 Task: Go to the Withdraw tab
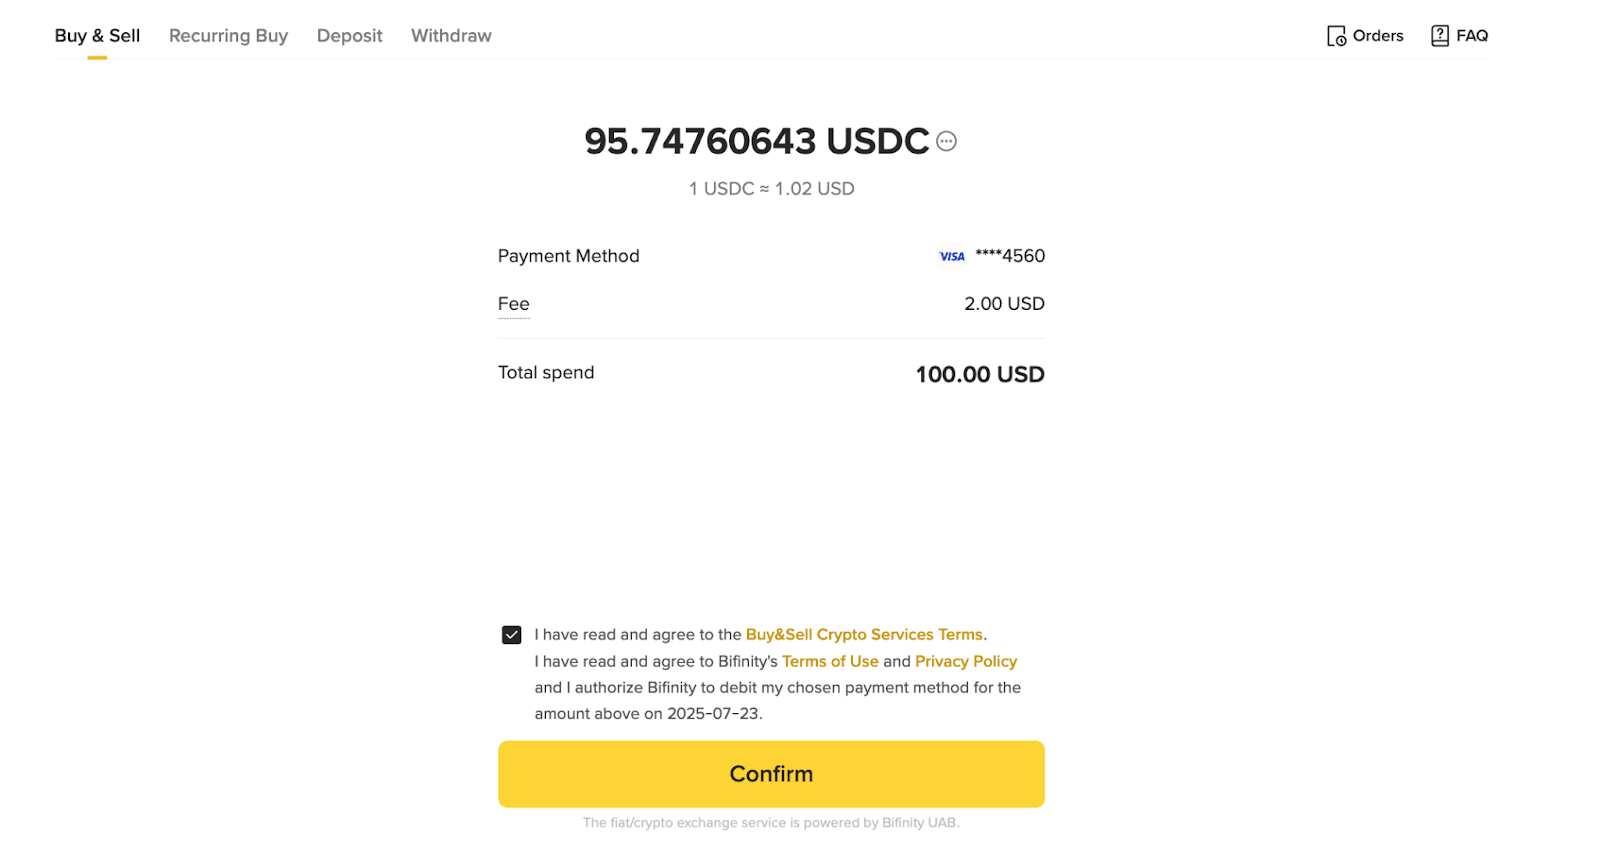click(451, 36)
